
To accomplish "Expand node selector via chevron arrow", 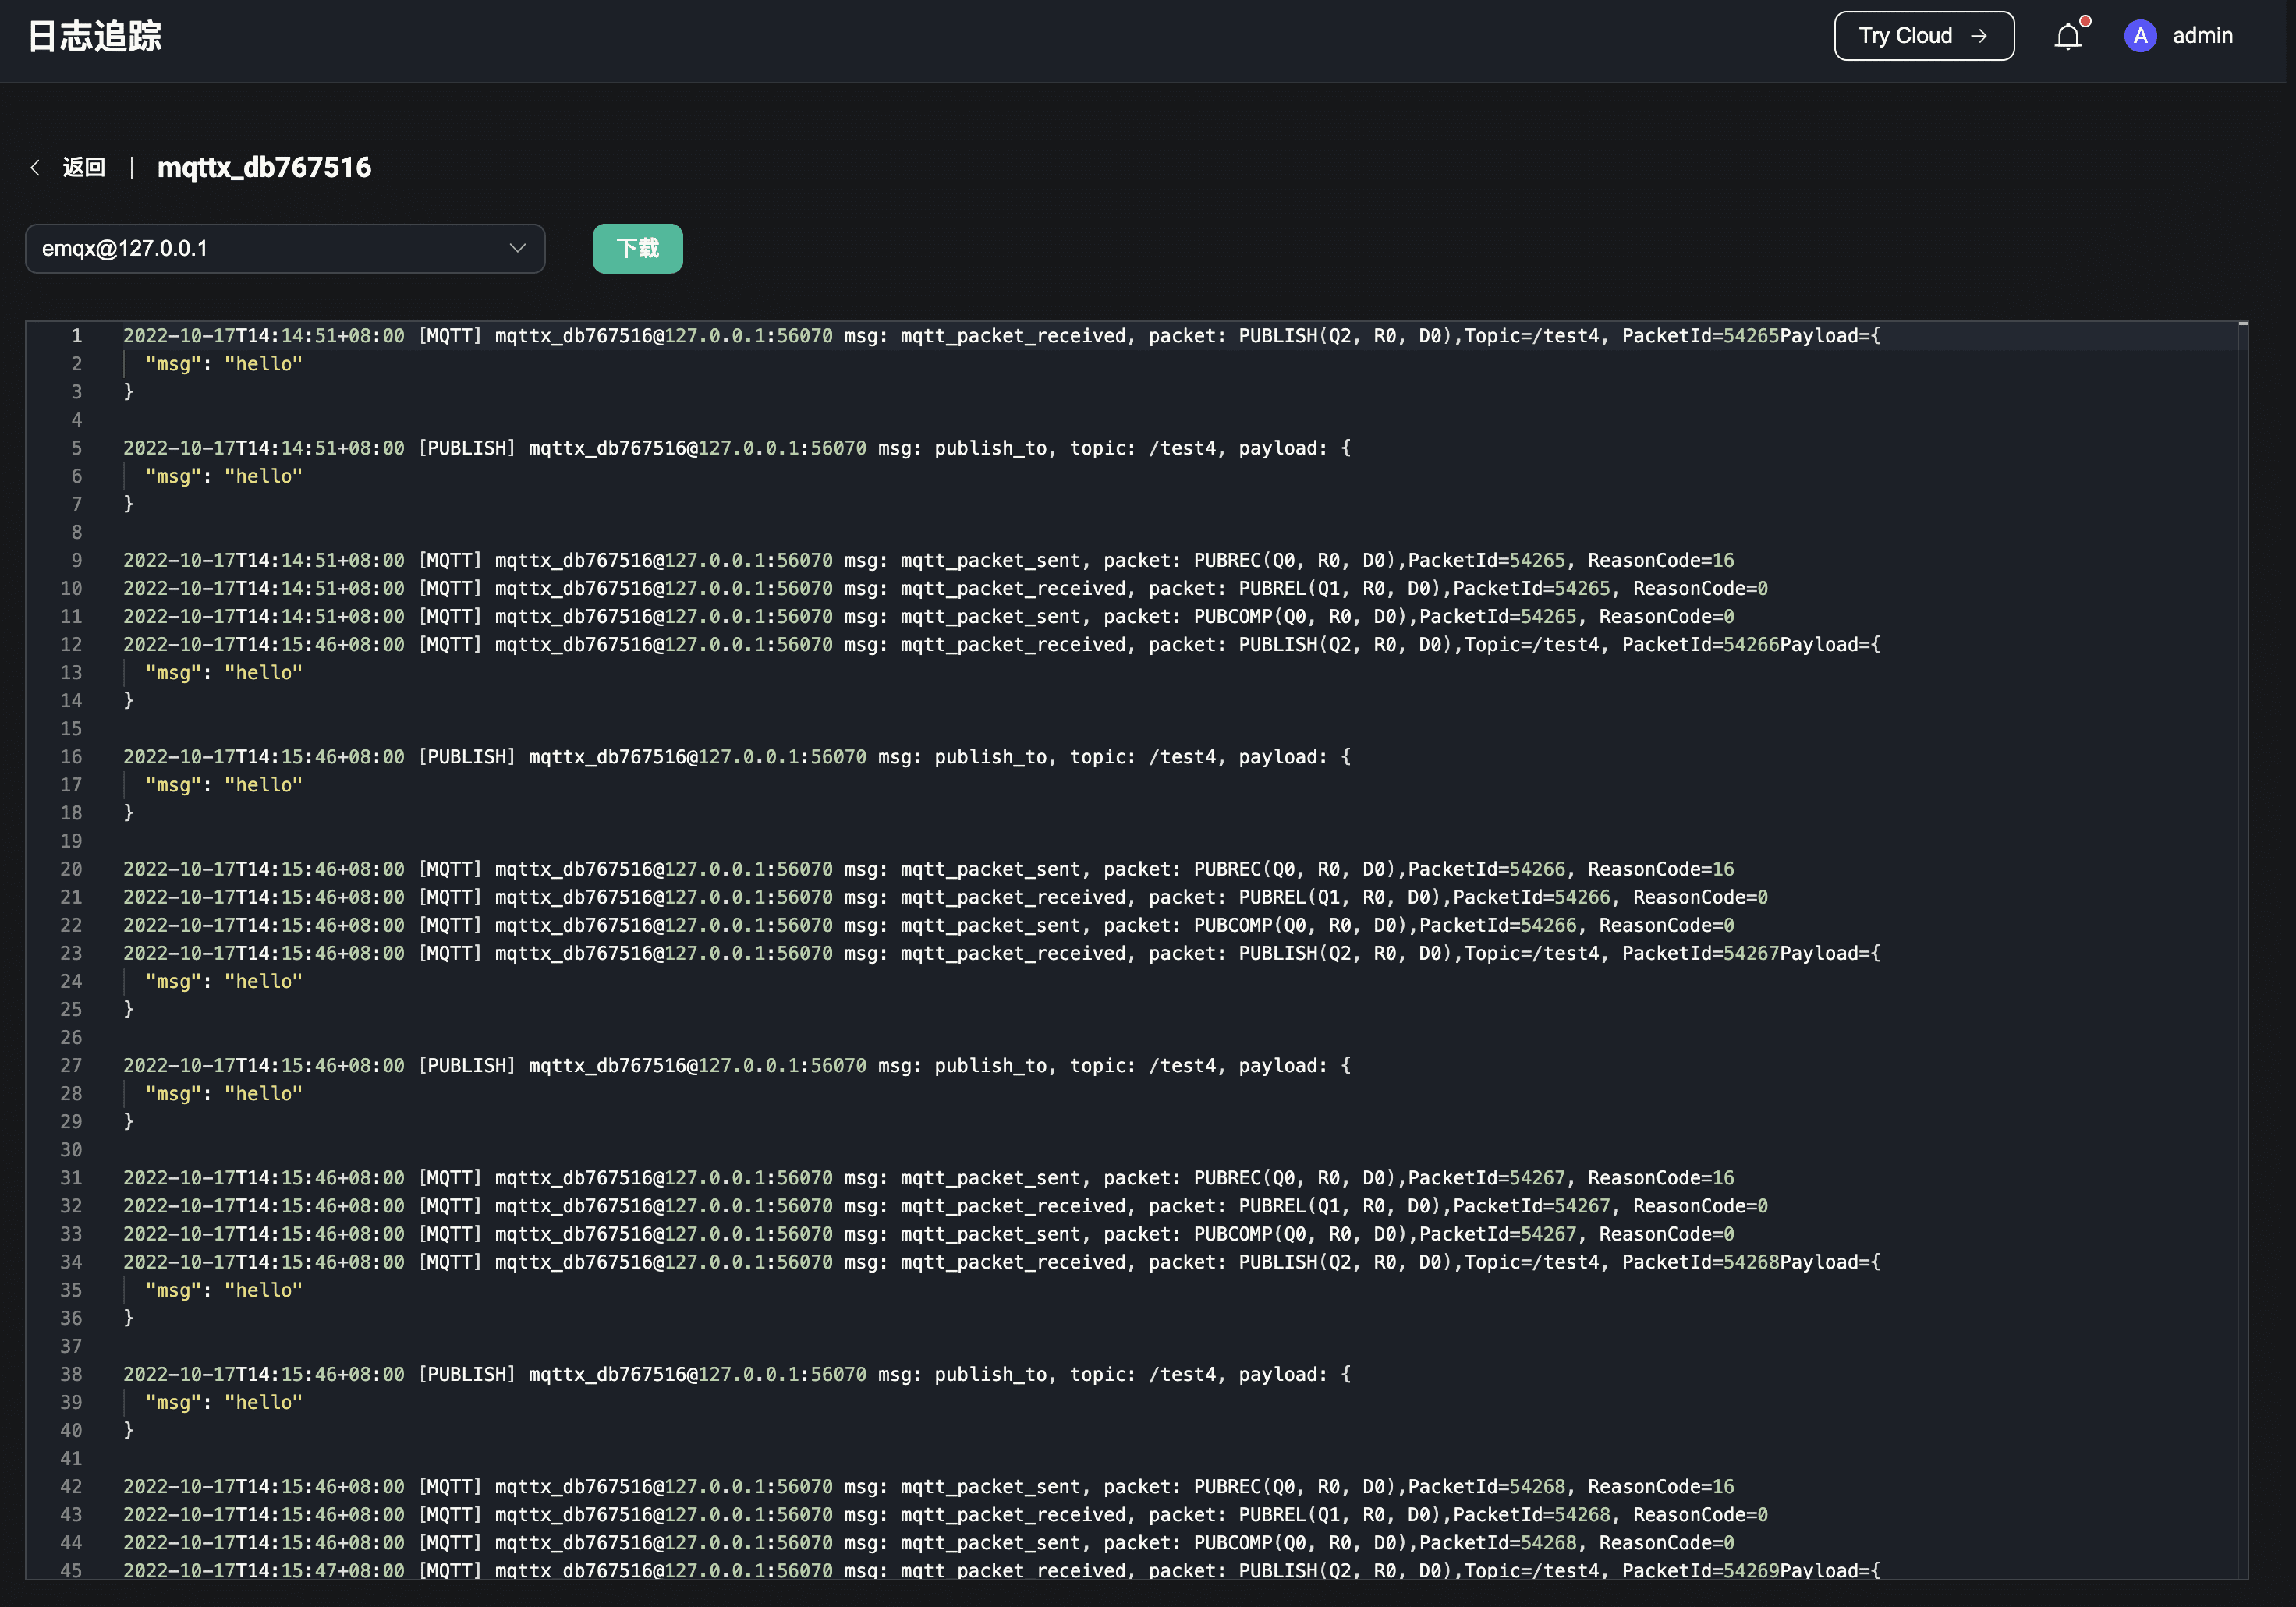I will pos(517,248).
